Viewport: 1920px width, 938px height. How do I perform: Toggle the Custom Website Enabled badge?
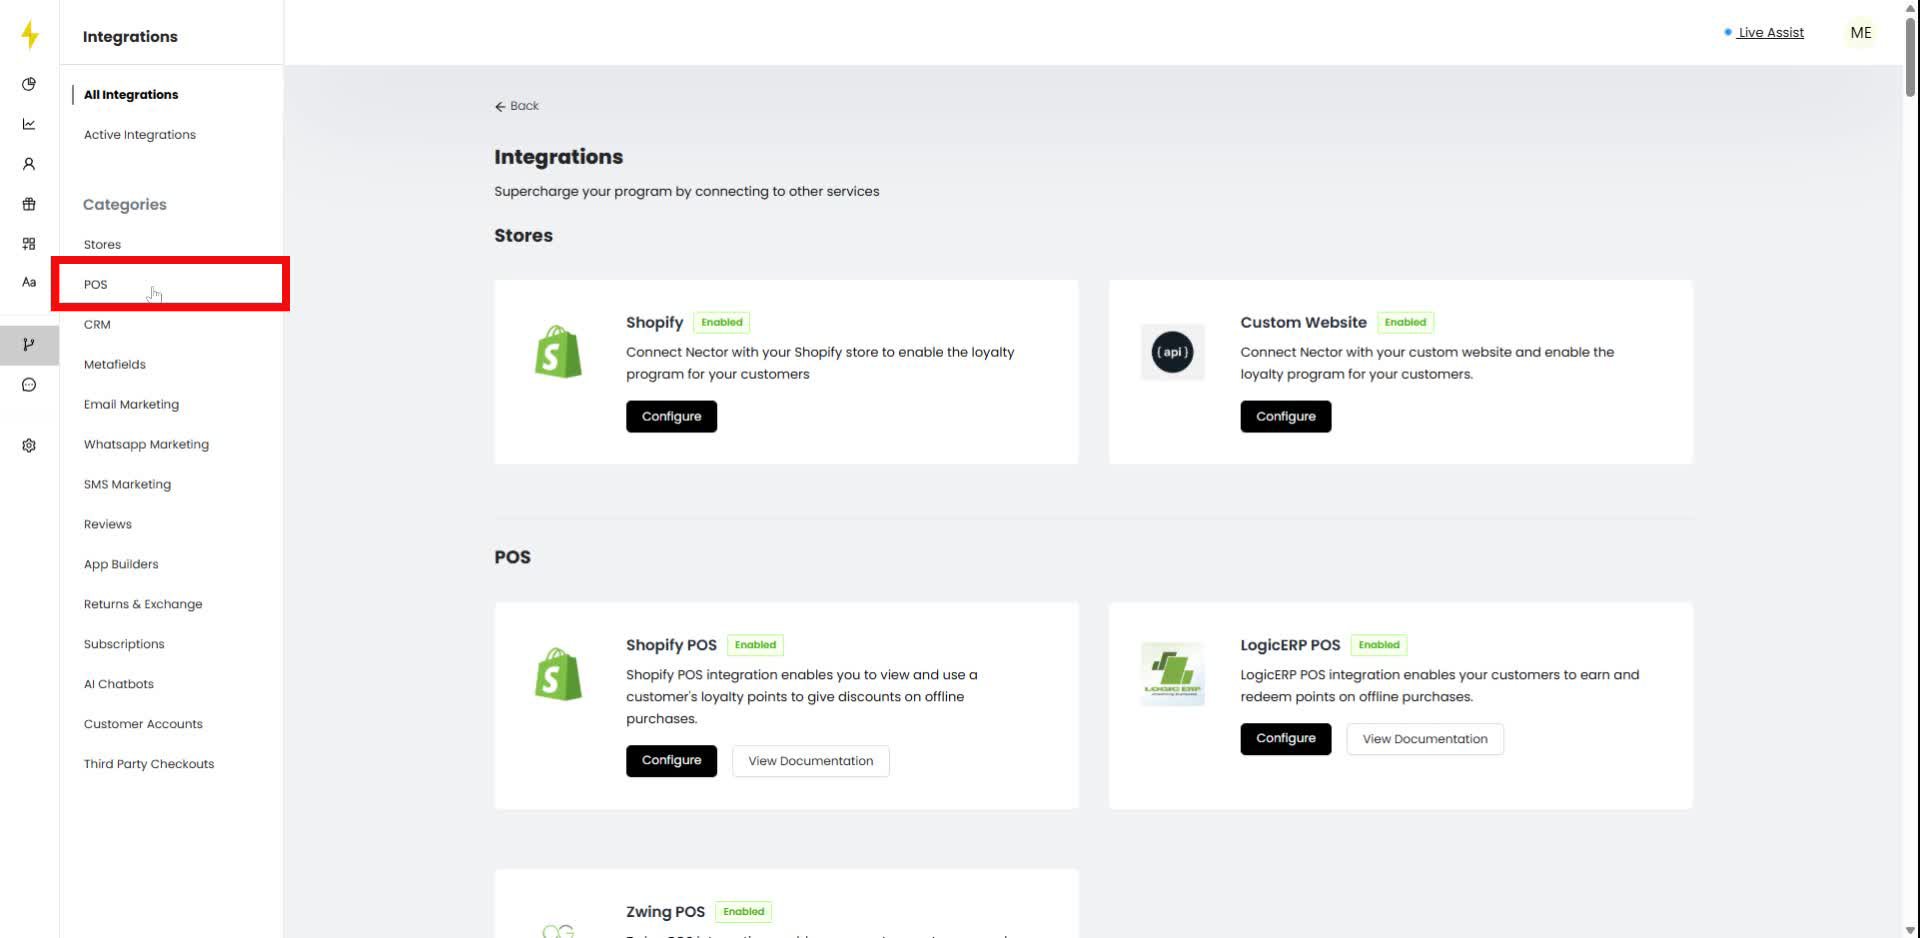tap(1406, 322)
